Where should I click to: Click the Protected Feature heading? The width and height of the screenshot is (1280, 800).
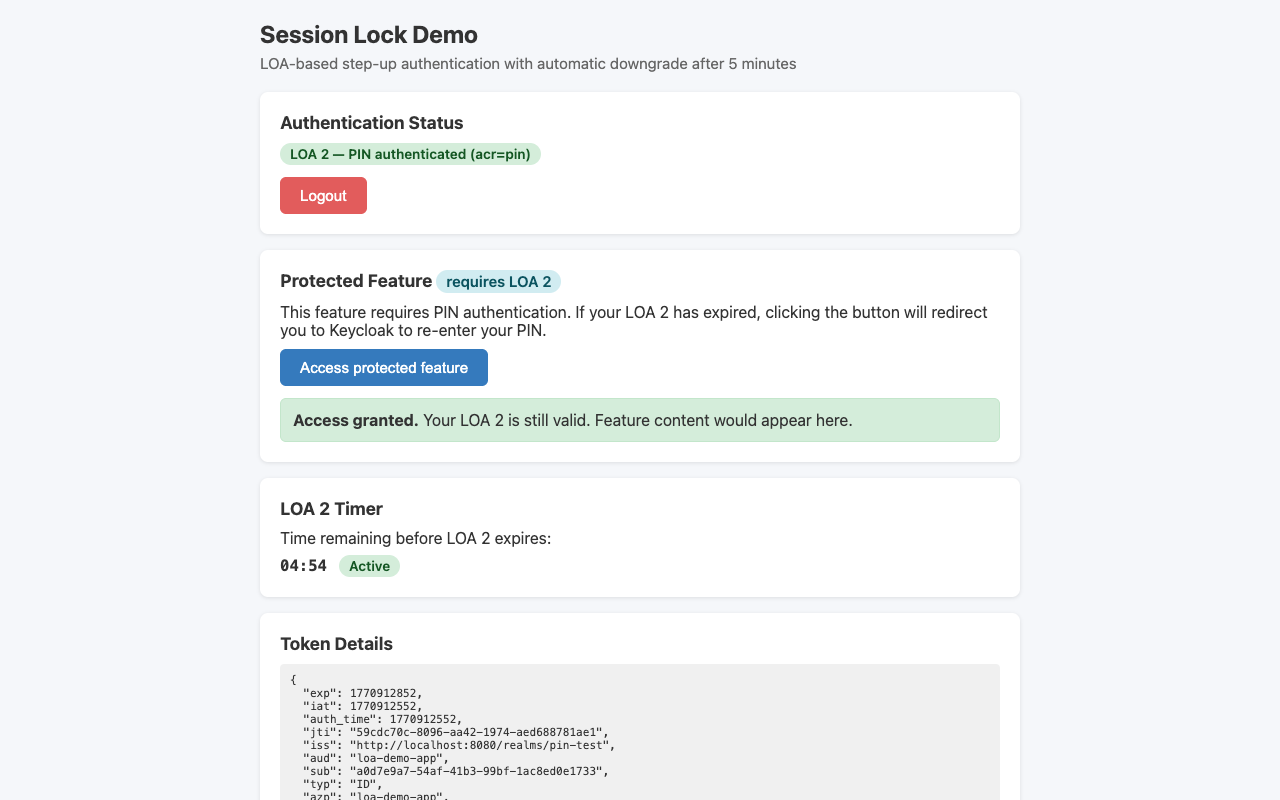click(x=356, y=281)
